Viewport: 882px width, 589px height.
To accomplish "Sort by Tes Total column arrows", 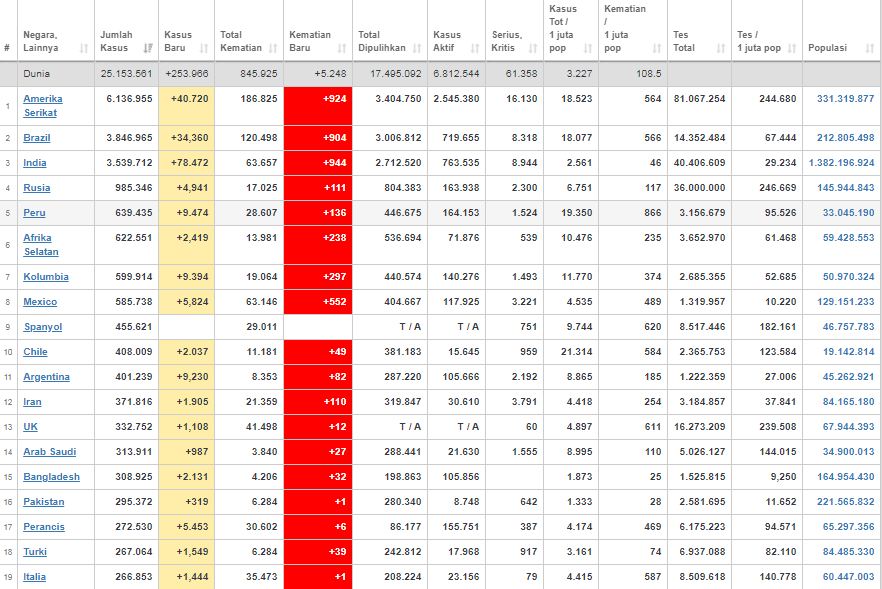I will tap(721, 48).
